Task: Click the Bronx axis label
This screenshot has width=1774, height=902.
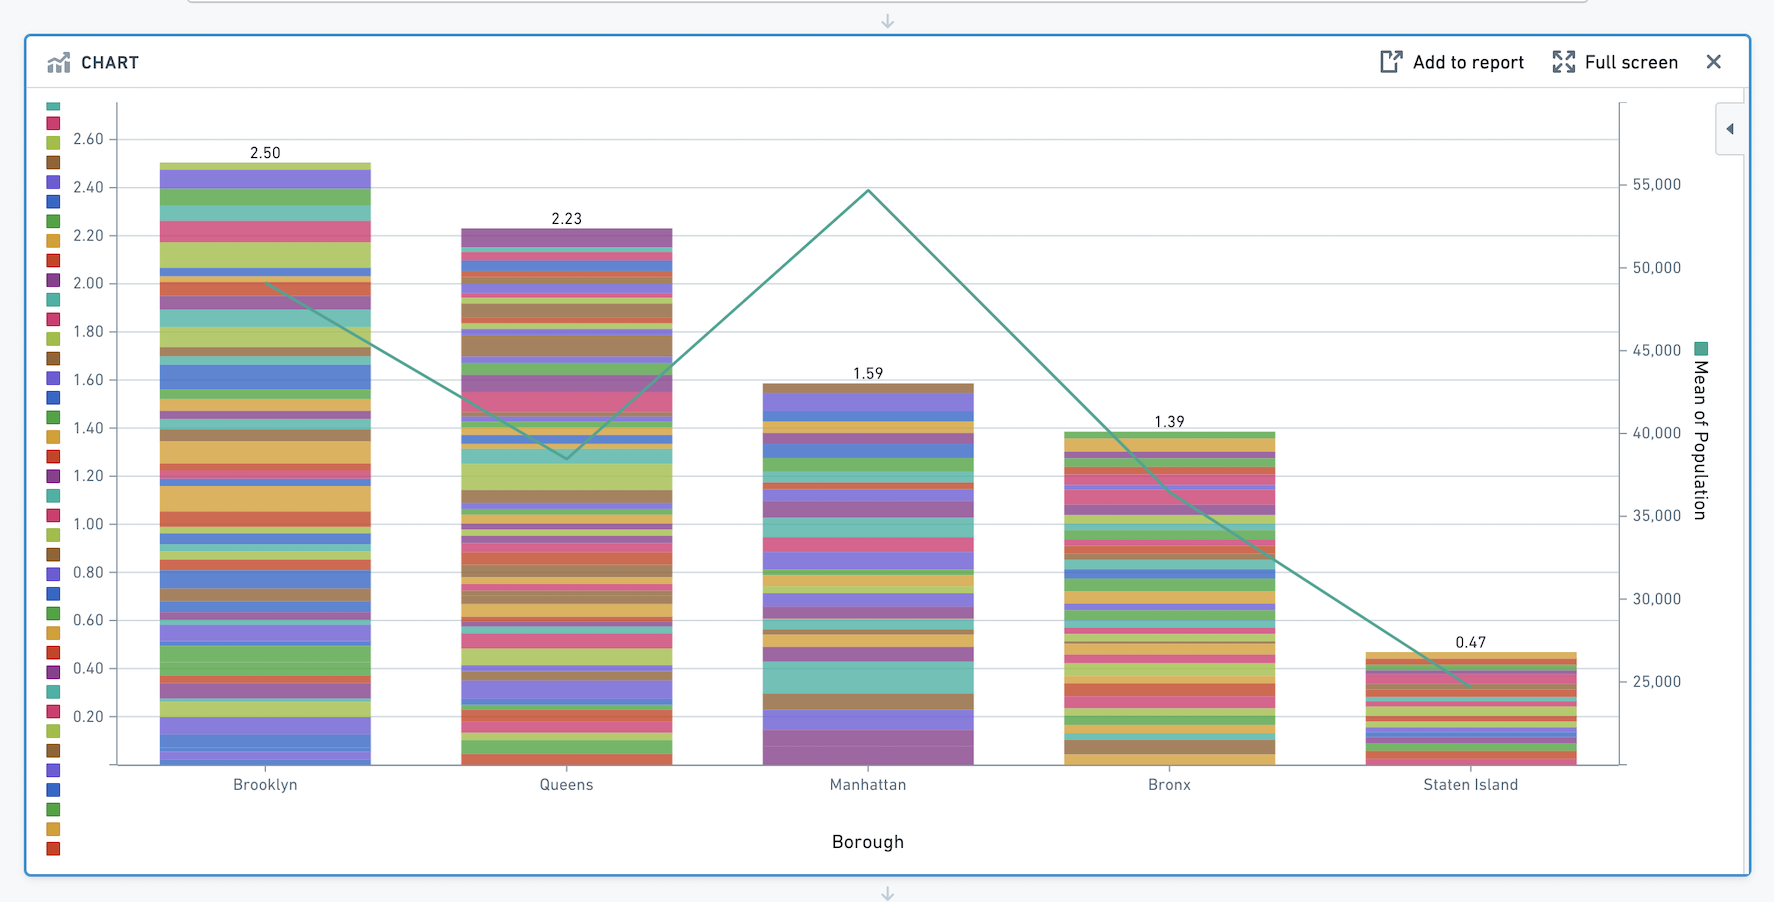Action: coord(1169,784)
